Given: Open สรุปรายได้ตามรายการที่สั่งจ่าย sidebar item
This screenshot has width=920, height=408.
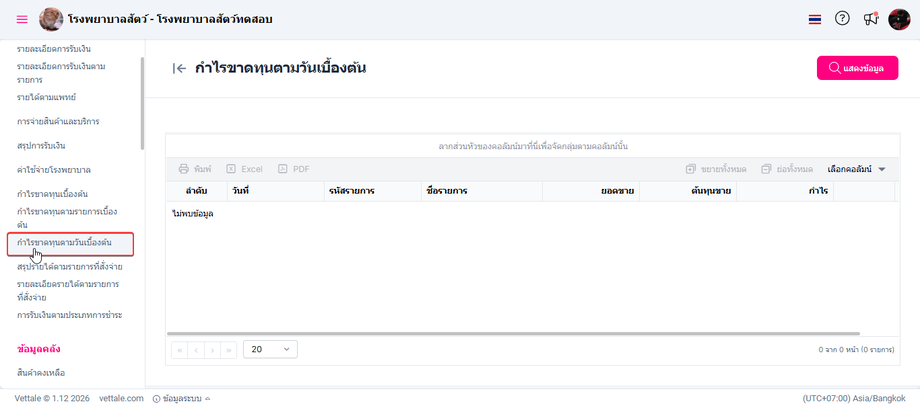Looking at the screenshot, I should 70,267.
